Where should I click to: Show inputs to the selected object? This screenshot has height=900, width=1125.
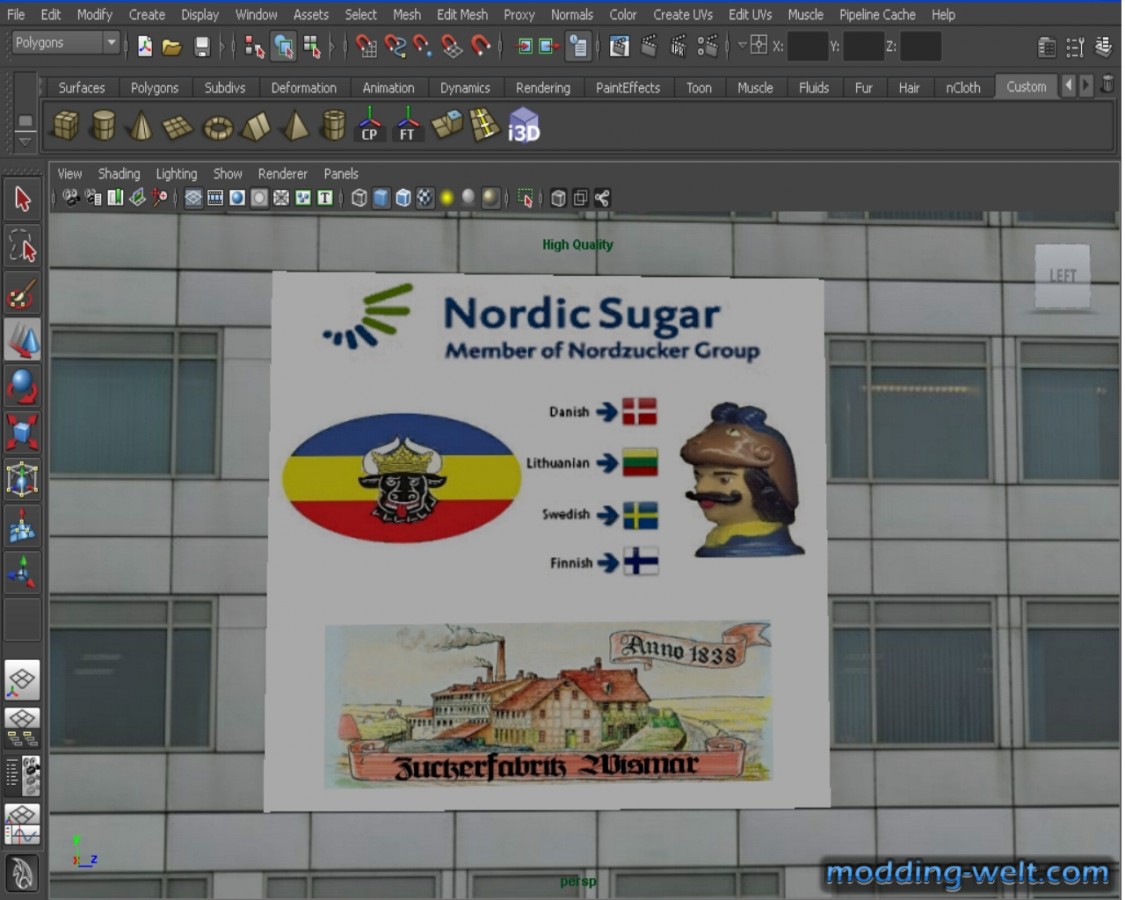(525, 47)
